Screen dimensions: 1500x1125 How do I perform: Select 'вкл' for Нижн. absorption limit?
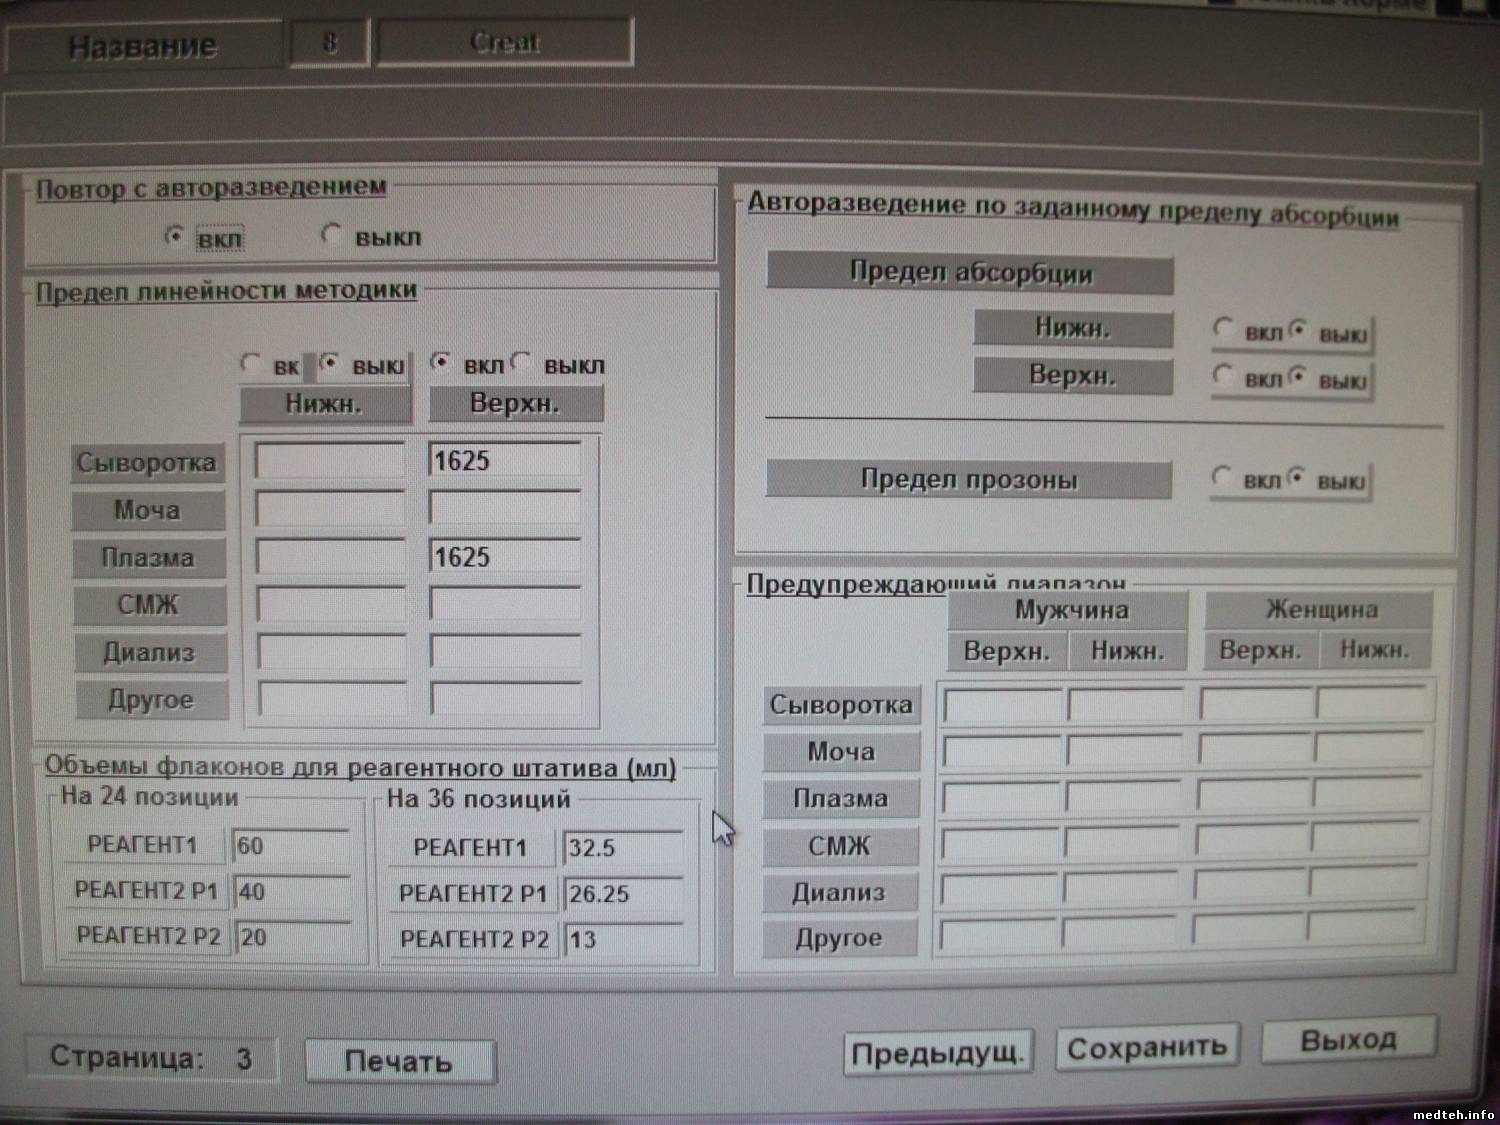[x=1223, y=329]
